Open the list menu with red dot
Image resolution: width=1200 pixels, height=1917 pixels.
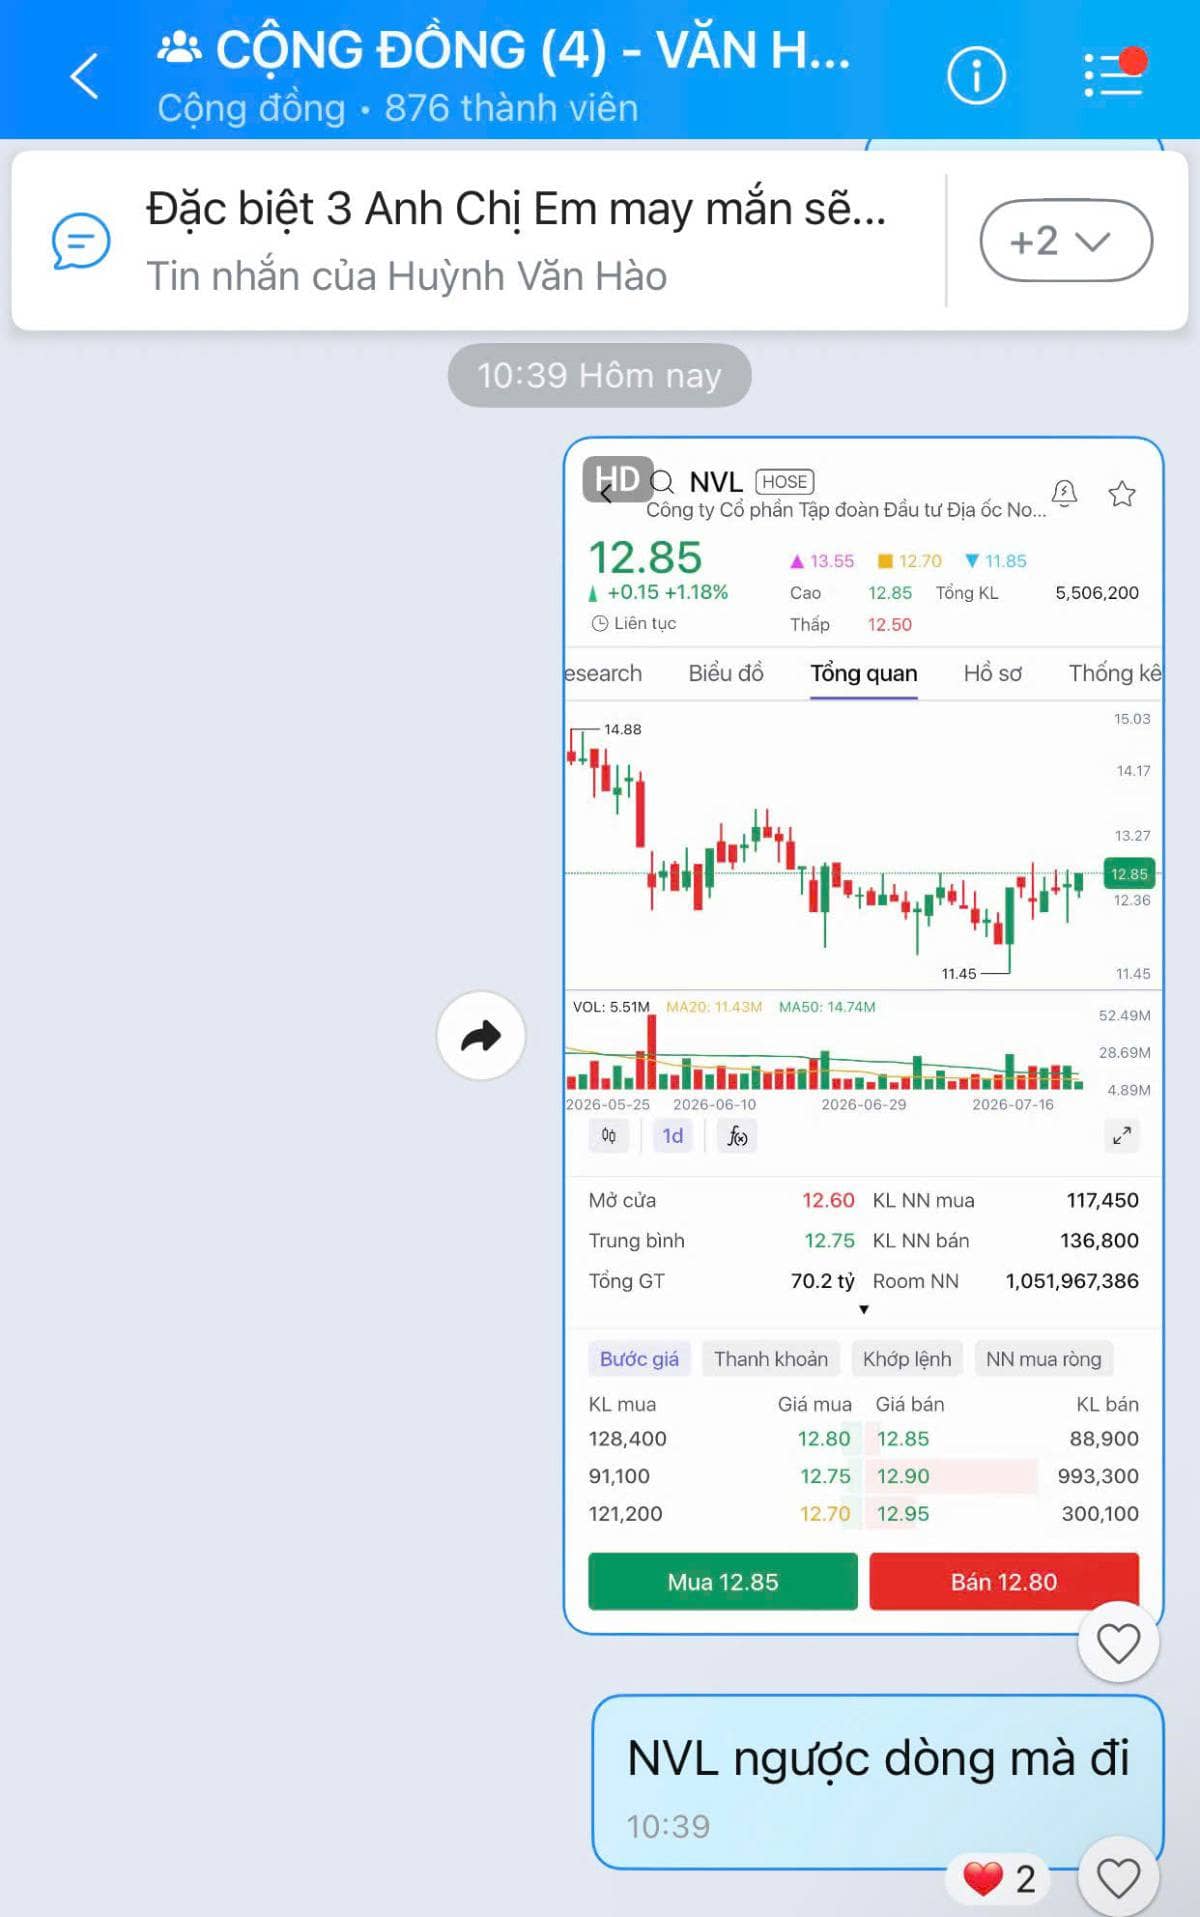[x=1114, y=73]
